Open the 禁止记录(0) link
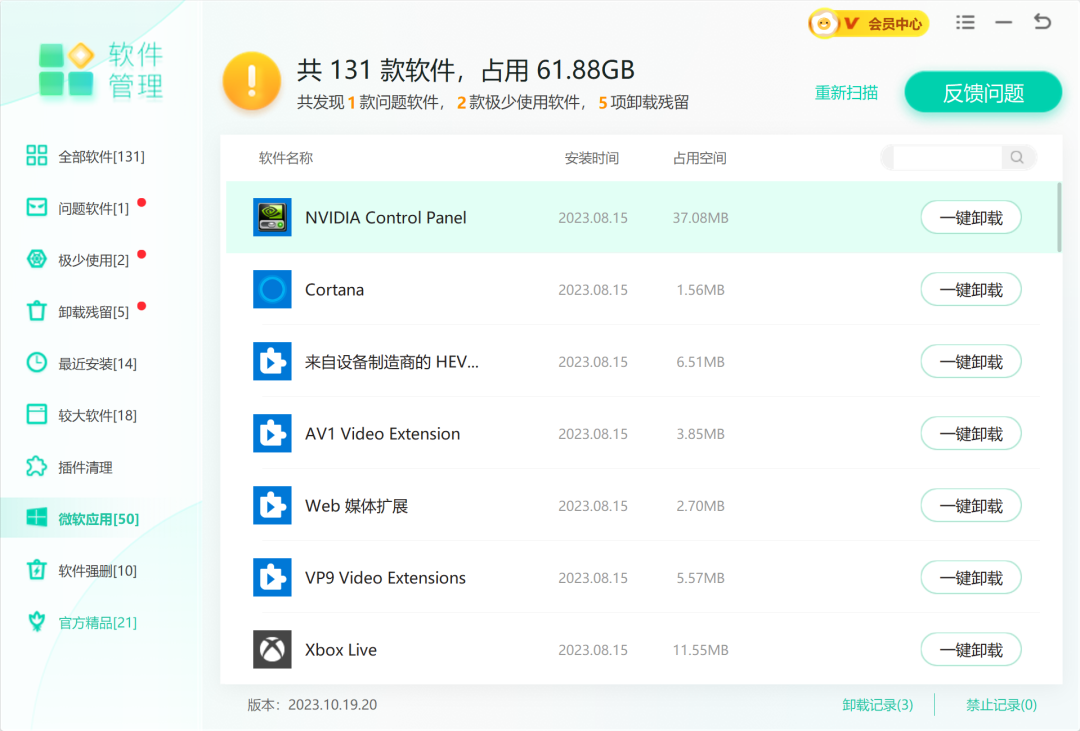This screenshot has width=1080, height=731. pyautogui.click(x=1001, y=705)
